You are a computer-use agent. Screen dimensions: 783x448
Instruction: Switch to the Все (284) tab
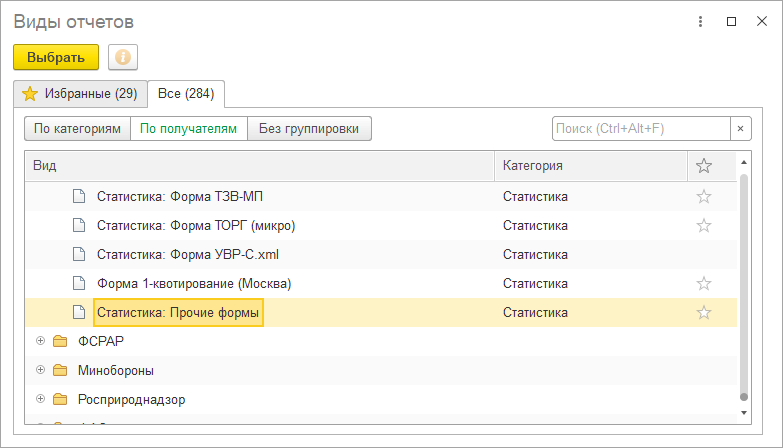[x=187, y=94]
